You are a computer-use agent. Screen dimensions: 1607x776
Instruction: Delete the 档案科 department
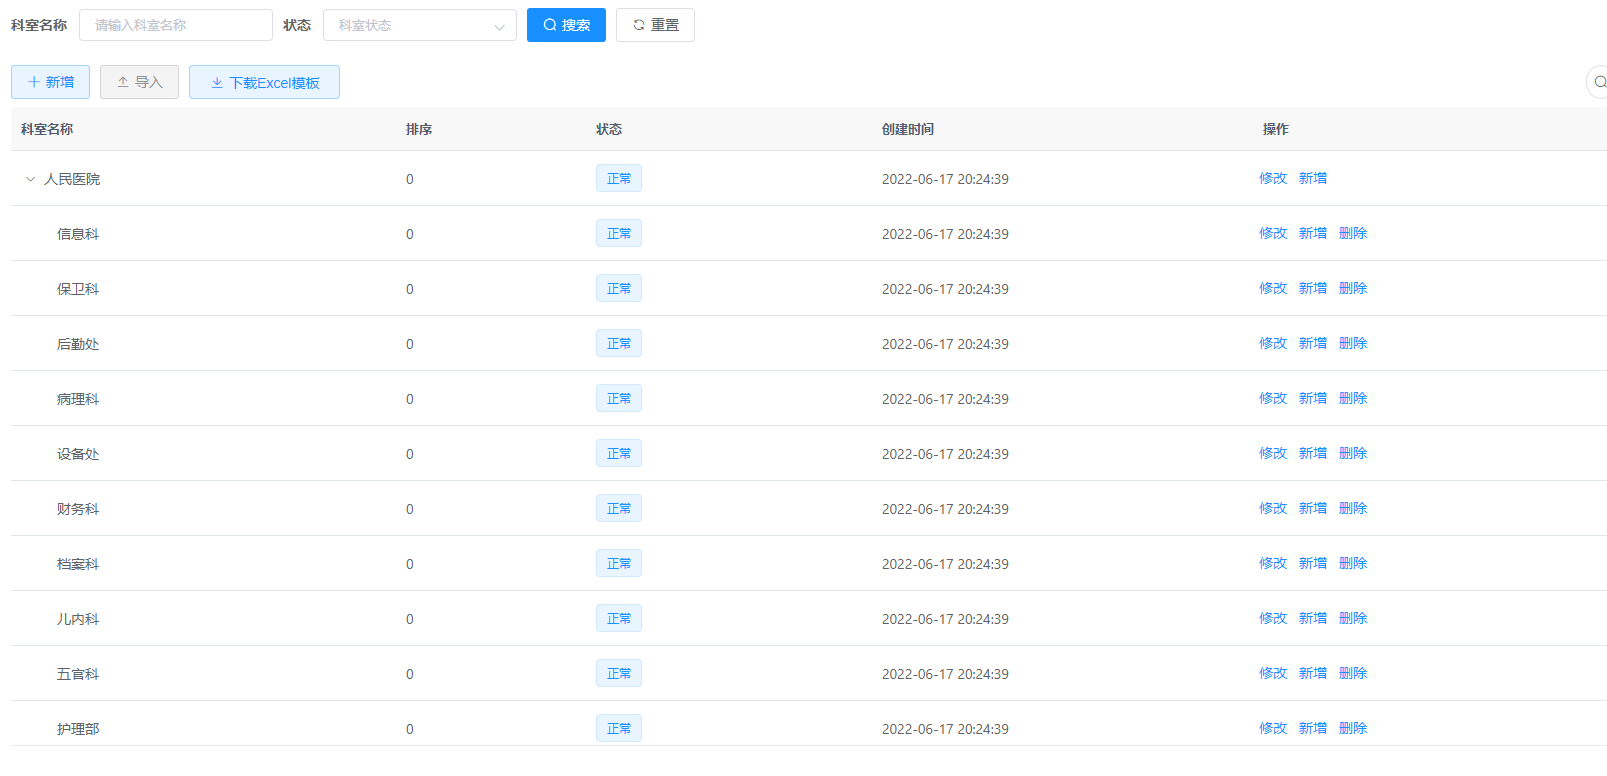[1353, 563]
